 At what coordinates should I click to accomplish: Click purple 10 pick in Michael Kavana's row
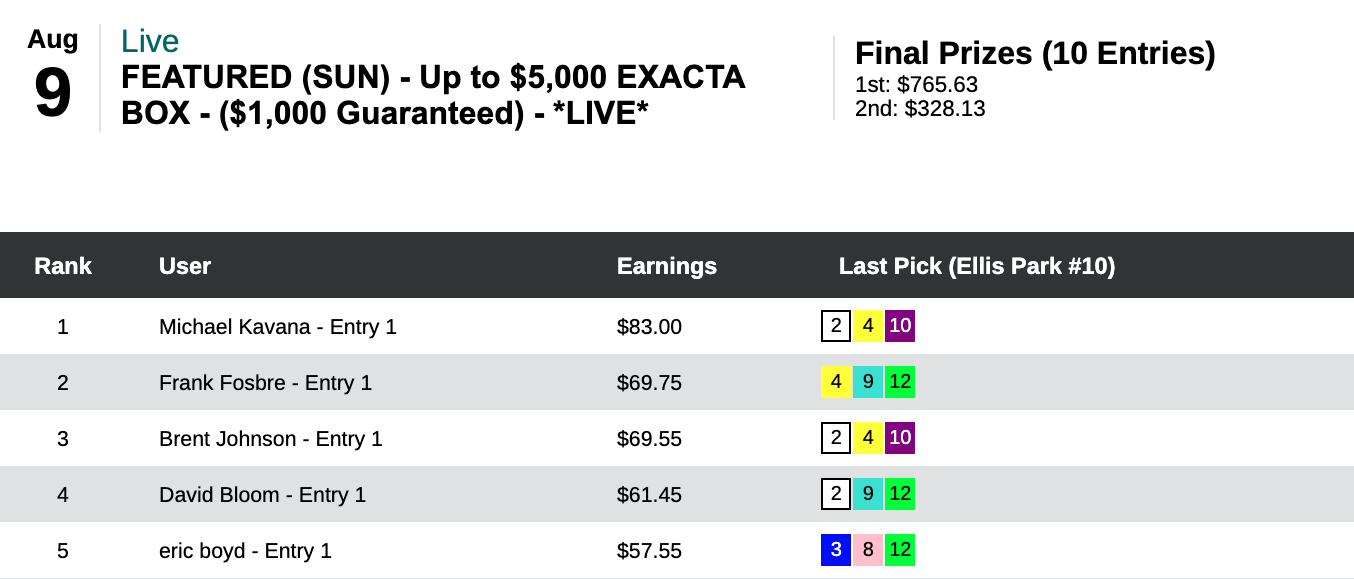900,326
